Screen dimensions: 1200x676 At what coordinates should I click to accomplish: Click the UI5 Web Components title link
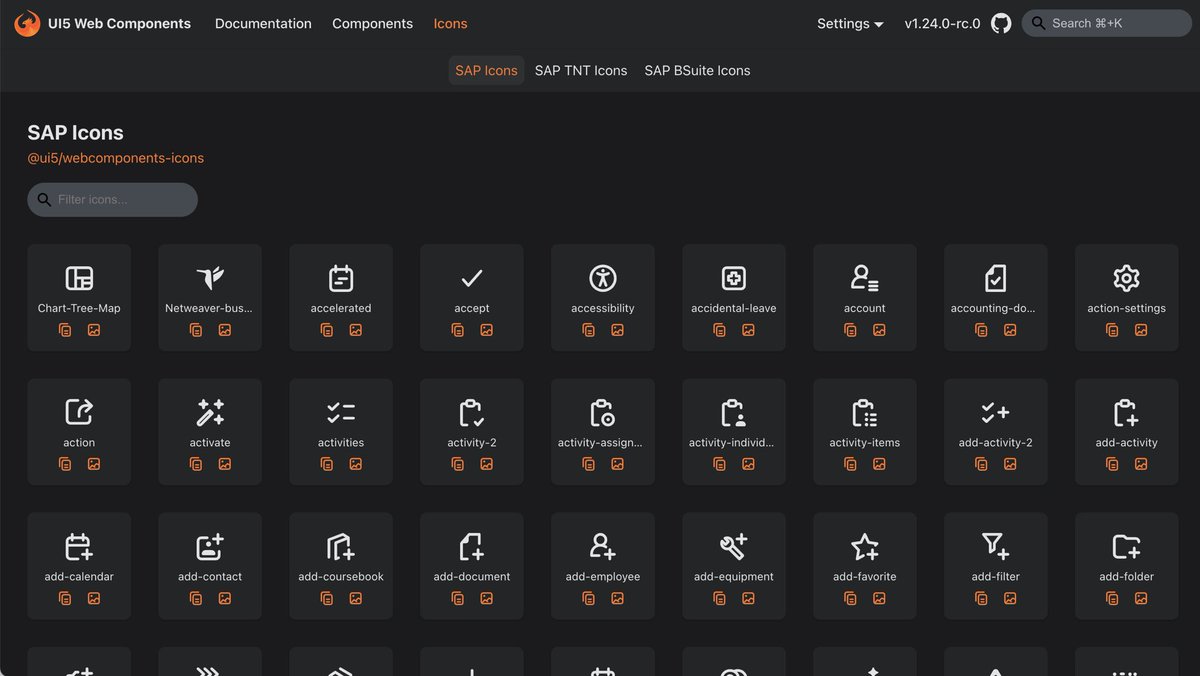[119, 23]
